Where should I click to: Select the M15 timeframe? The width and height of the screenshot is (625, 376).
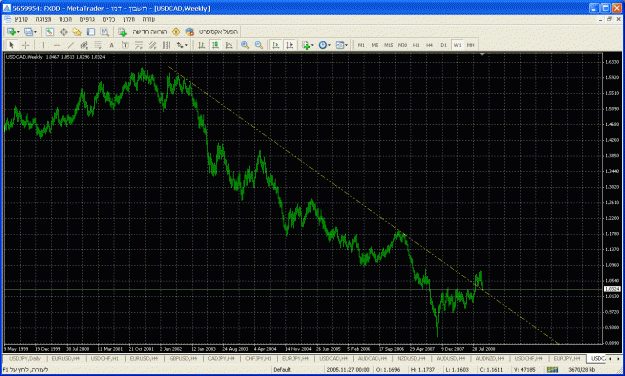click(x=389, y=45)
